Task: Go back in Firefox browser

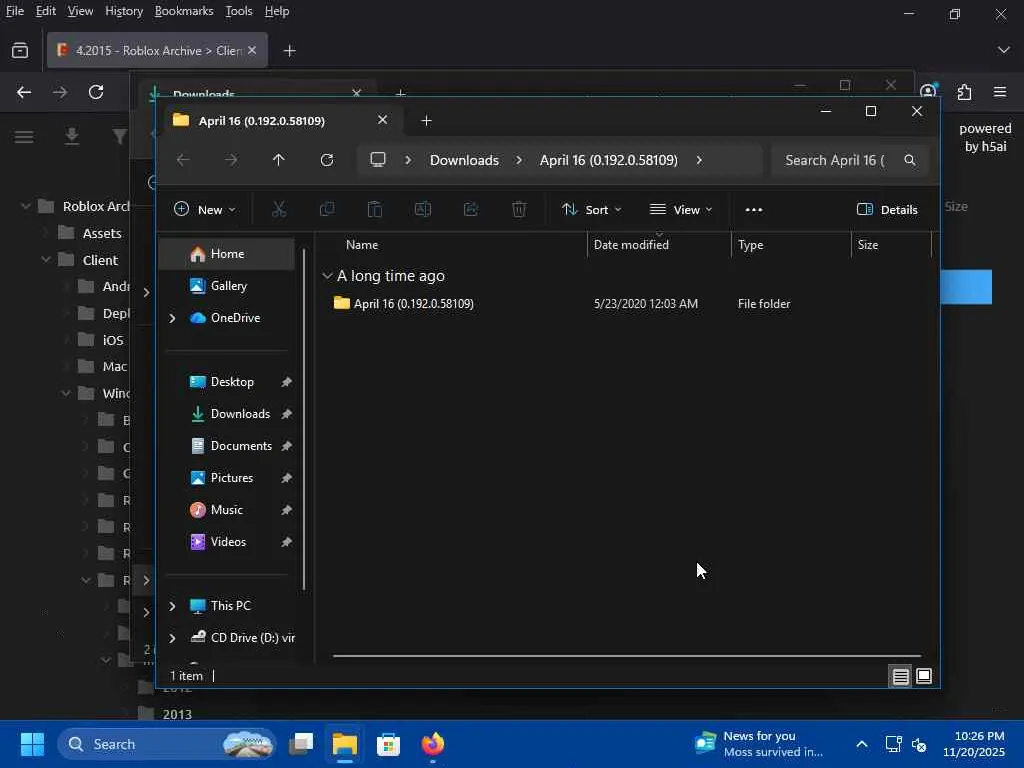Action: pyautogui.click(x=24, y=92)
